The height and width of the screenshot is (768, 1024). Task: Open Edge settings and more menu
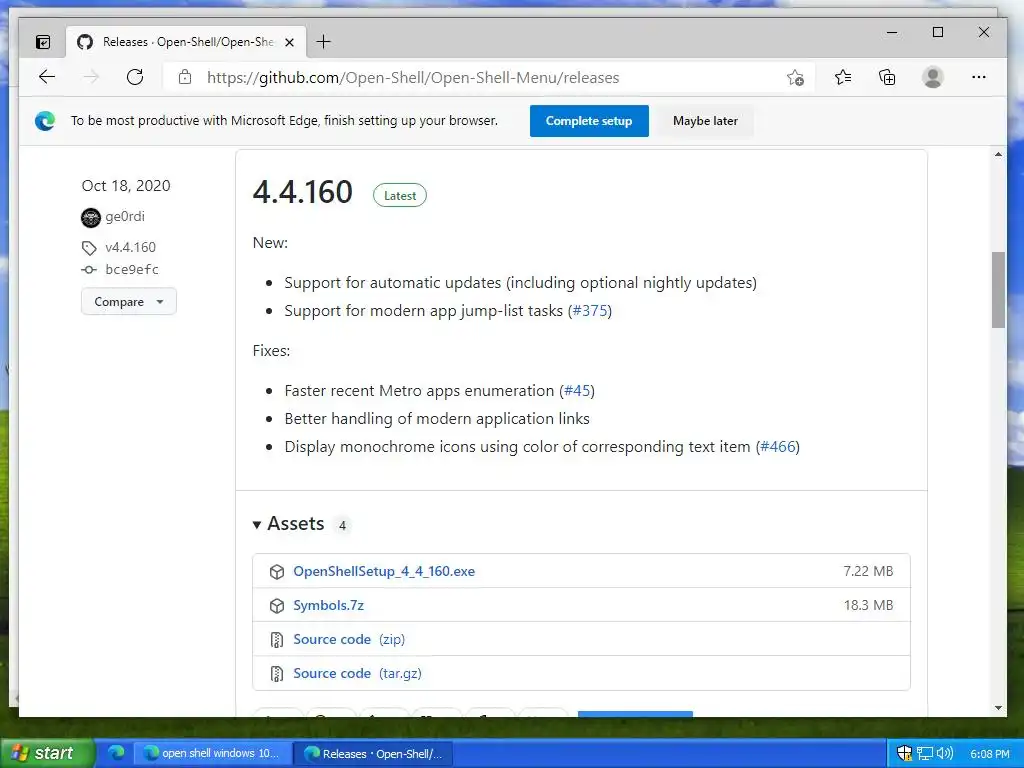tap(978, 77)
